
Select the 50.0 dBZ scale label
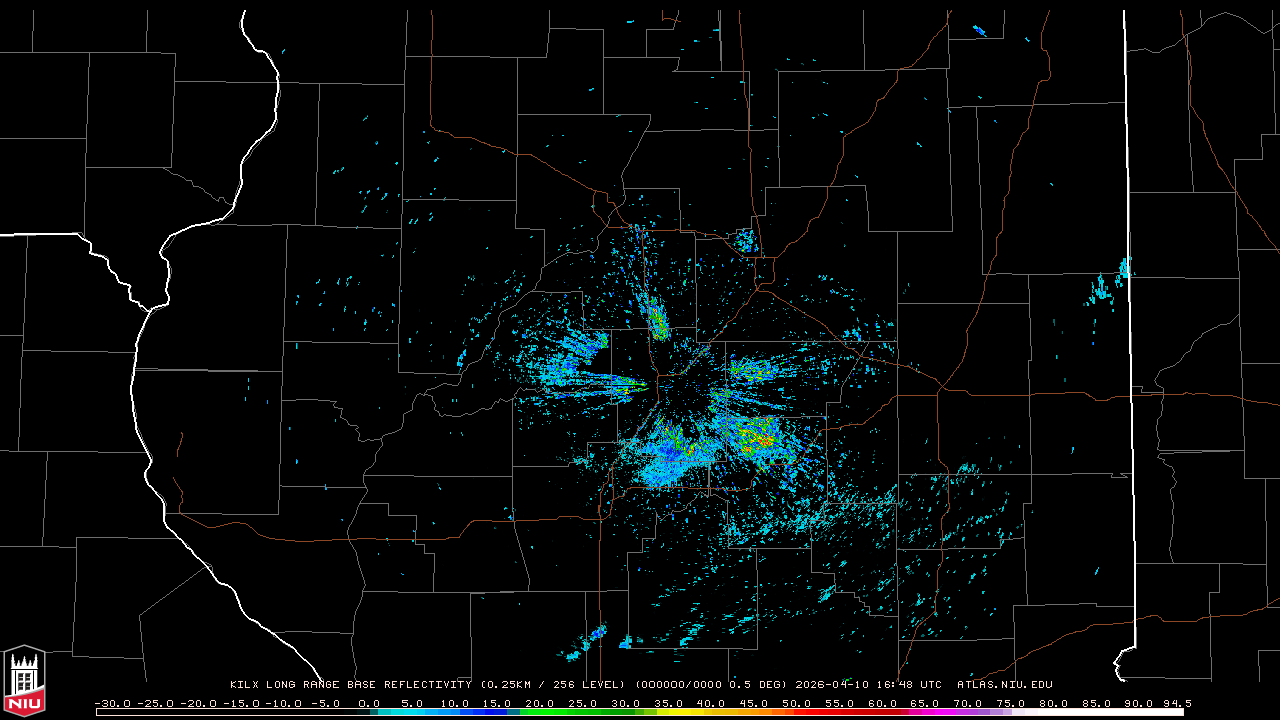click(797, 703)
